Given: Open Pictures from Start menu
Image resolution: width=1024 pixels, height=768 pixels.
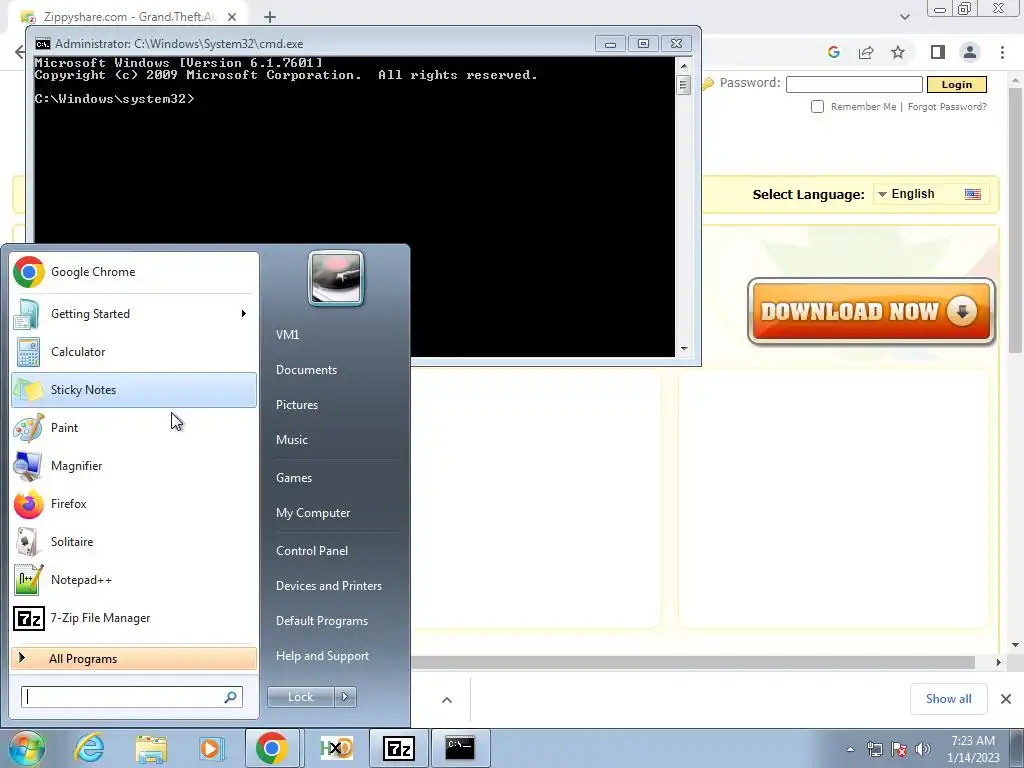Looking at the screenshot, I should (297, 405).
